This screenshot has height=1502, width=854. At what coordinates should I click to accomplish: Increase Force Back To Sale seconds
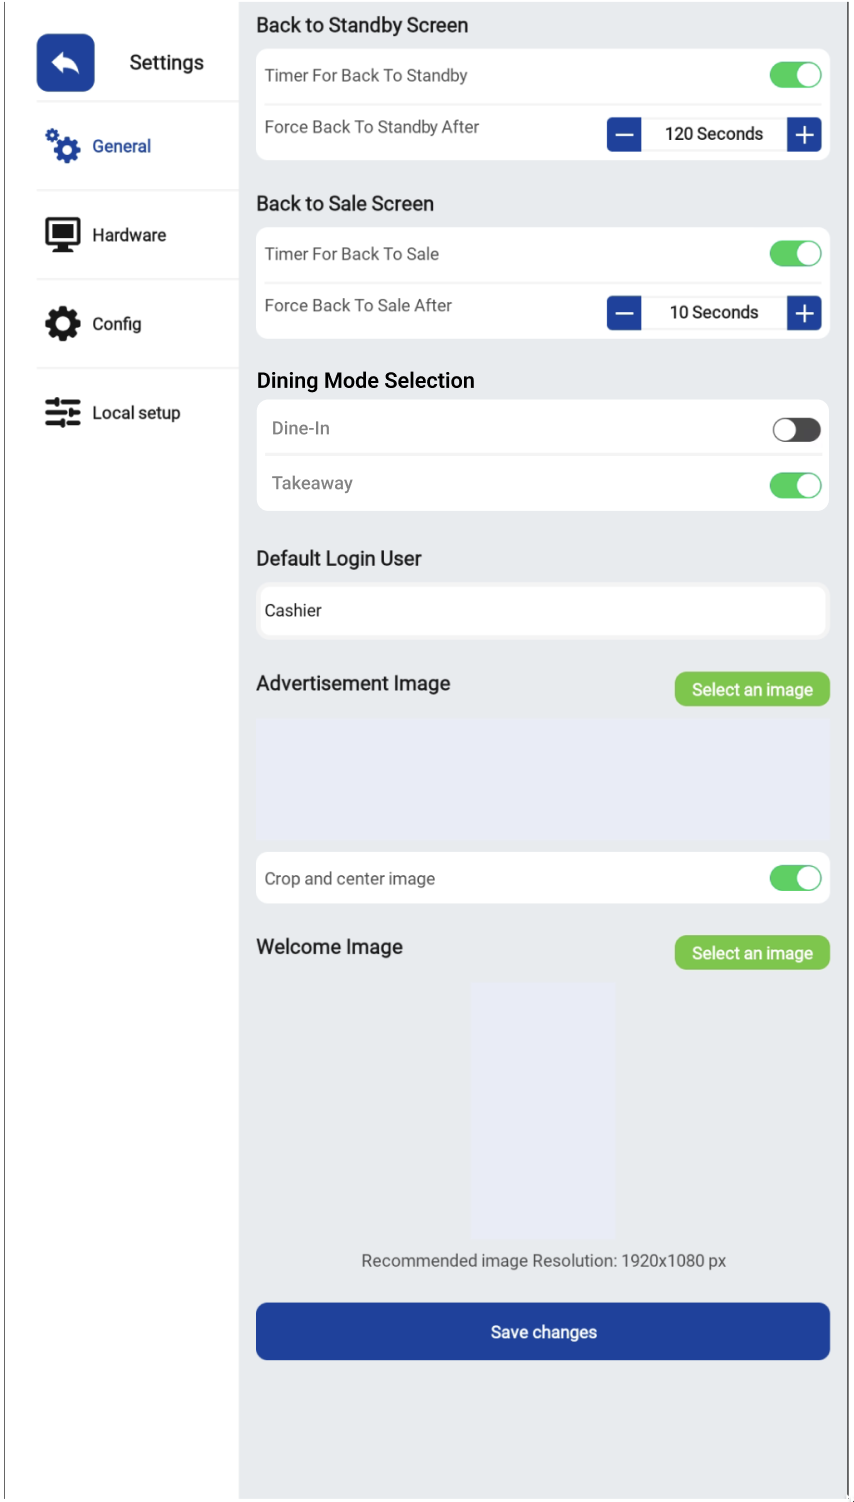coord(804,313)
